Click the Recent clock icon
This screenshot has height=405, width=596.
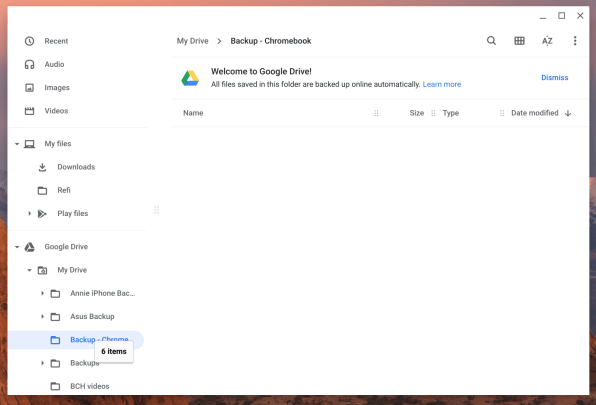point(29,41)
